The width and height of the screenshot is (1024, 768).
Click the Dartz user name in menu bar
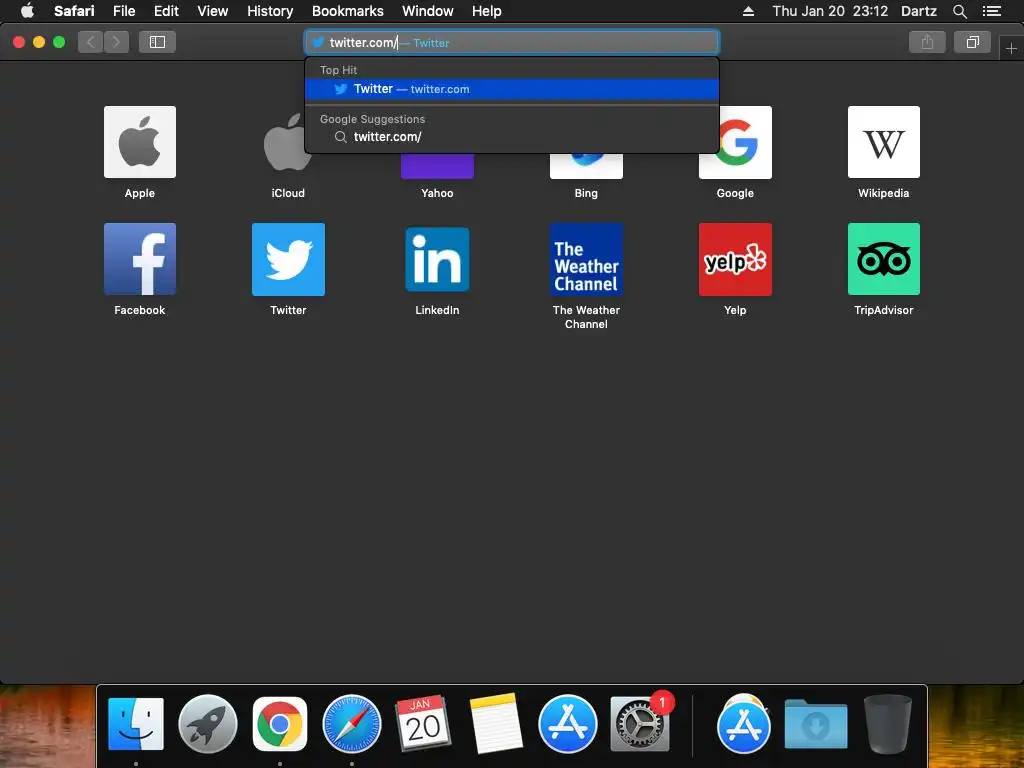918,11
